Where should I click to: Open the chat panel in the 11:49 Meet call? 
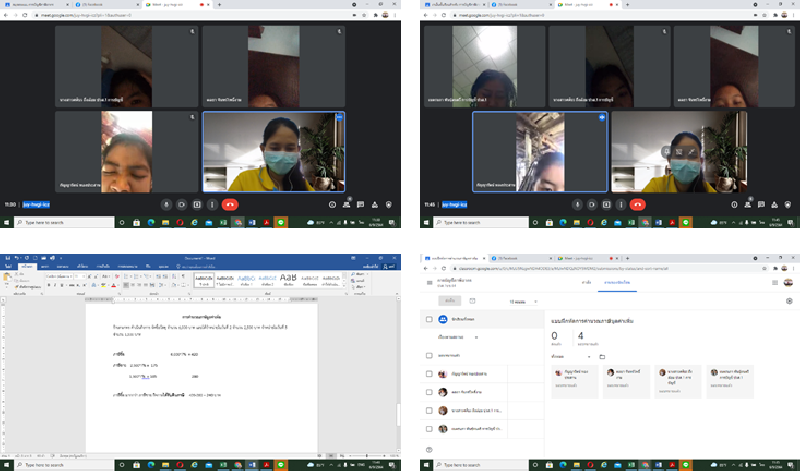762,204
